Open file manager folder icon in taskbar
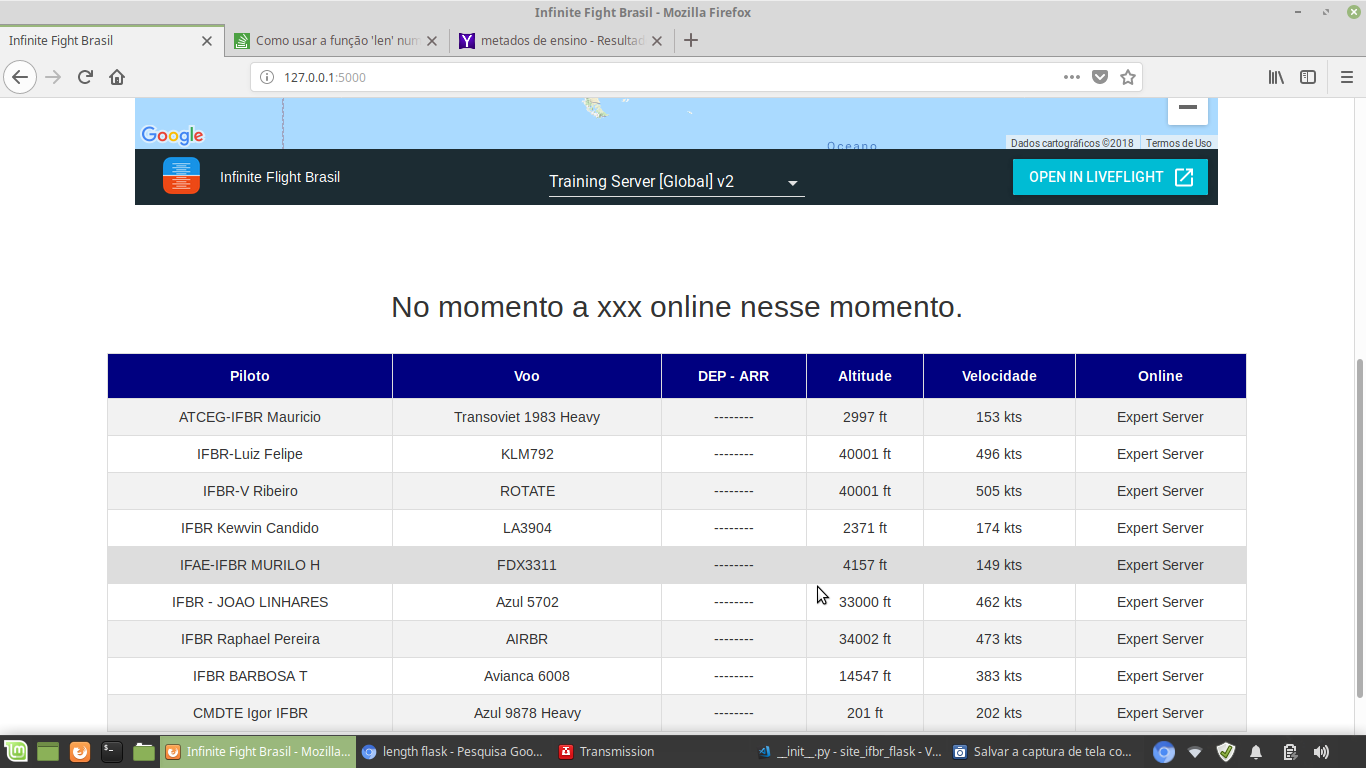Screen dimensions: 1366x768 coord(144,752)
